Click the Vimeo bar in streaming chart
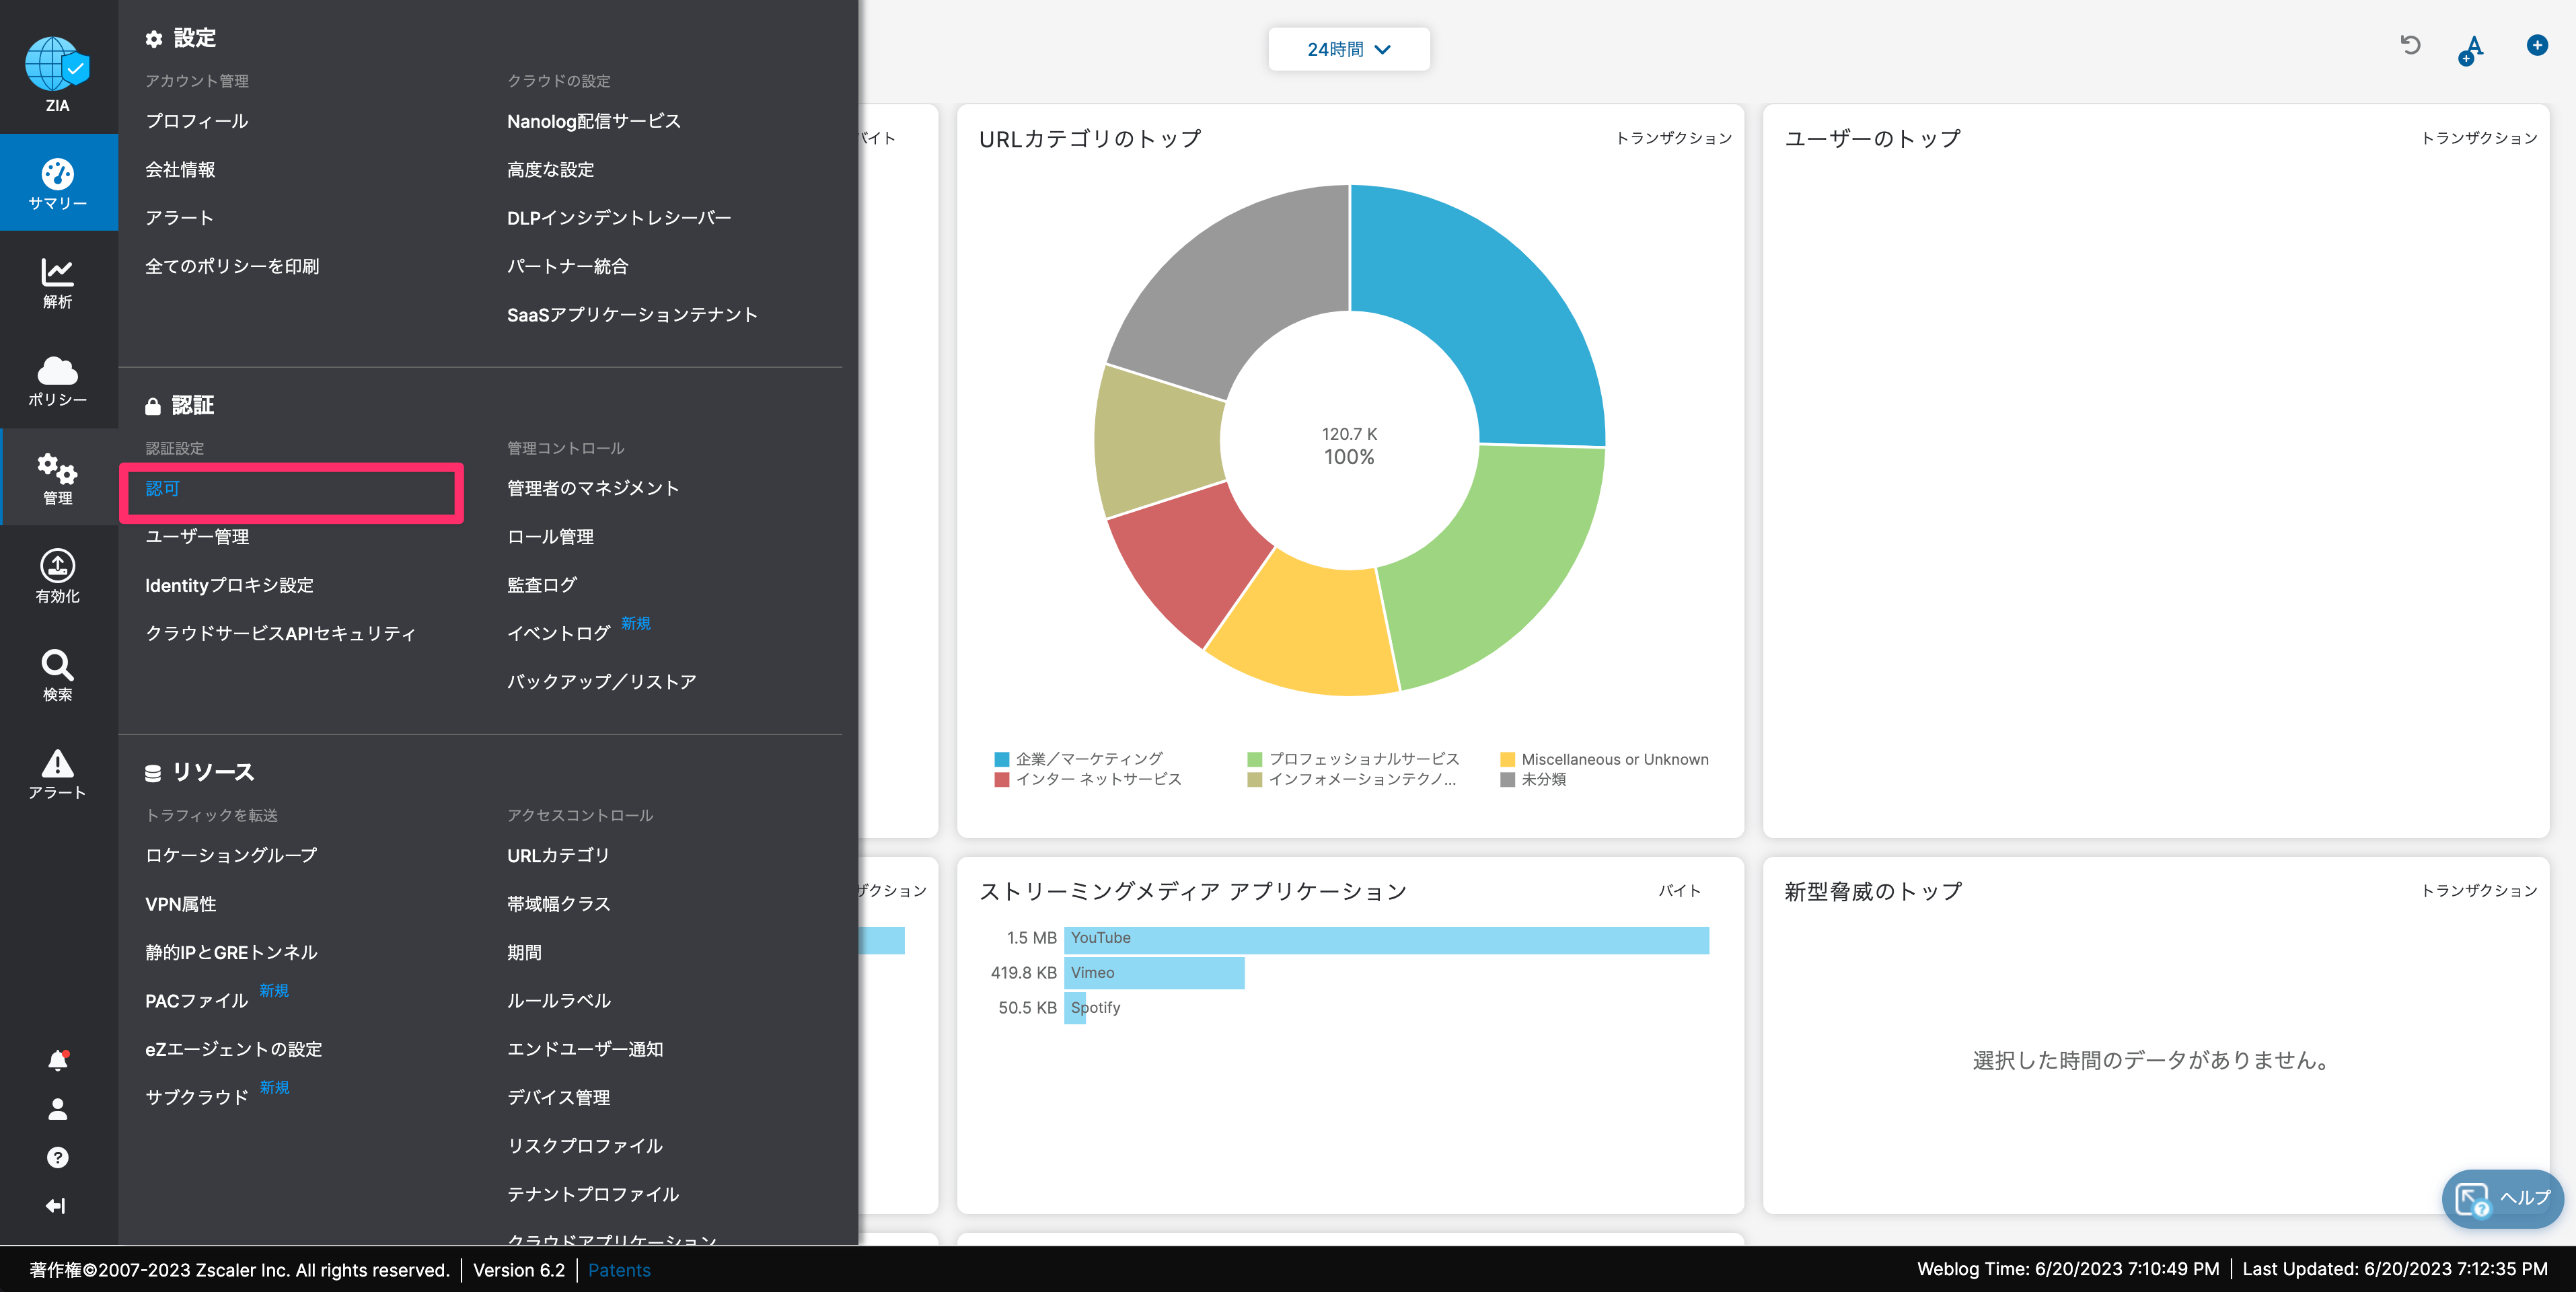2576x1292 pixels. coord(1154,973)
